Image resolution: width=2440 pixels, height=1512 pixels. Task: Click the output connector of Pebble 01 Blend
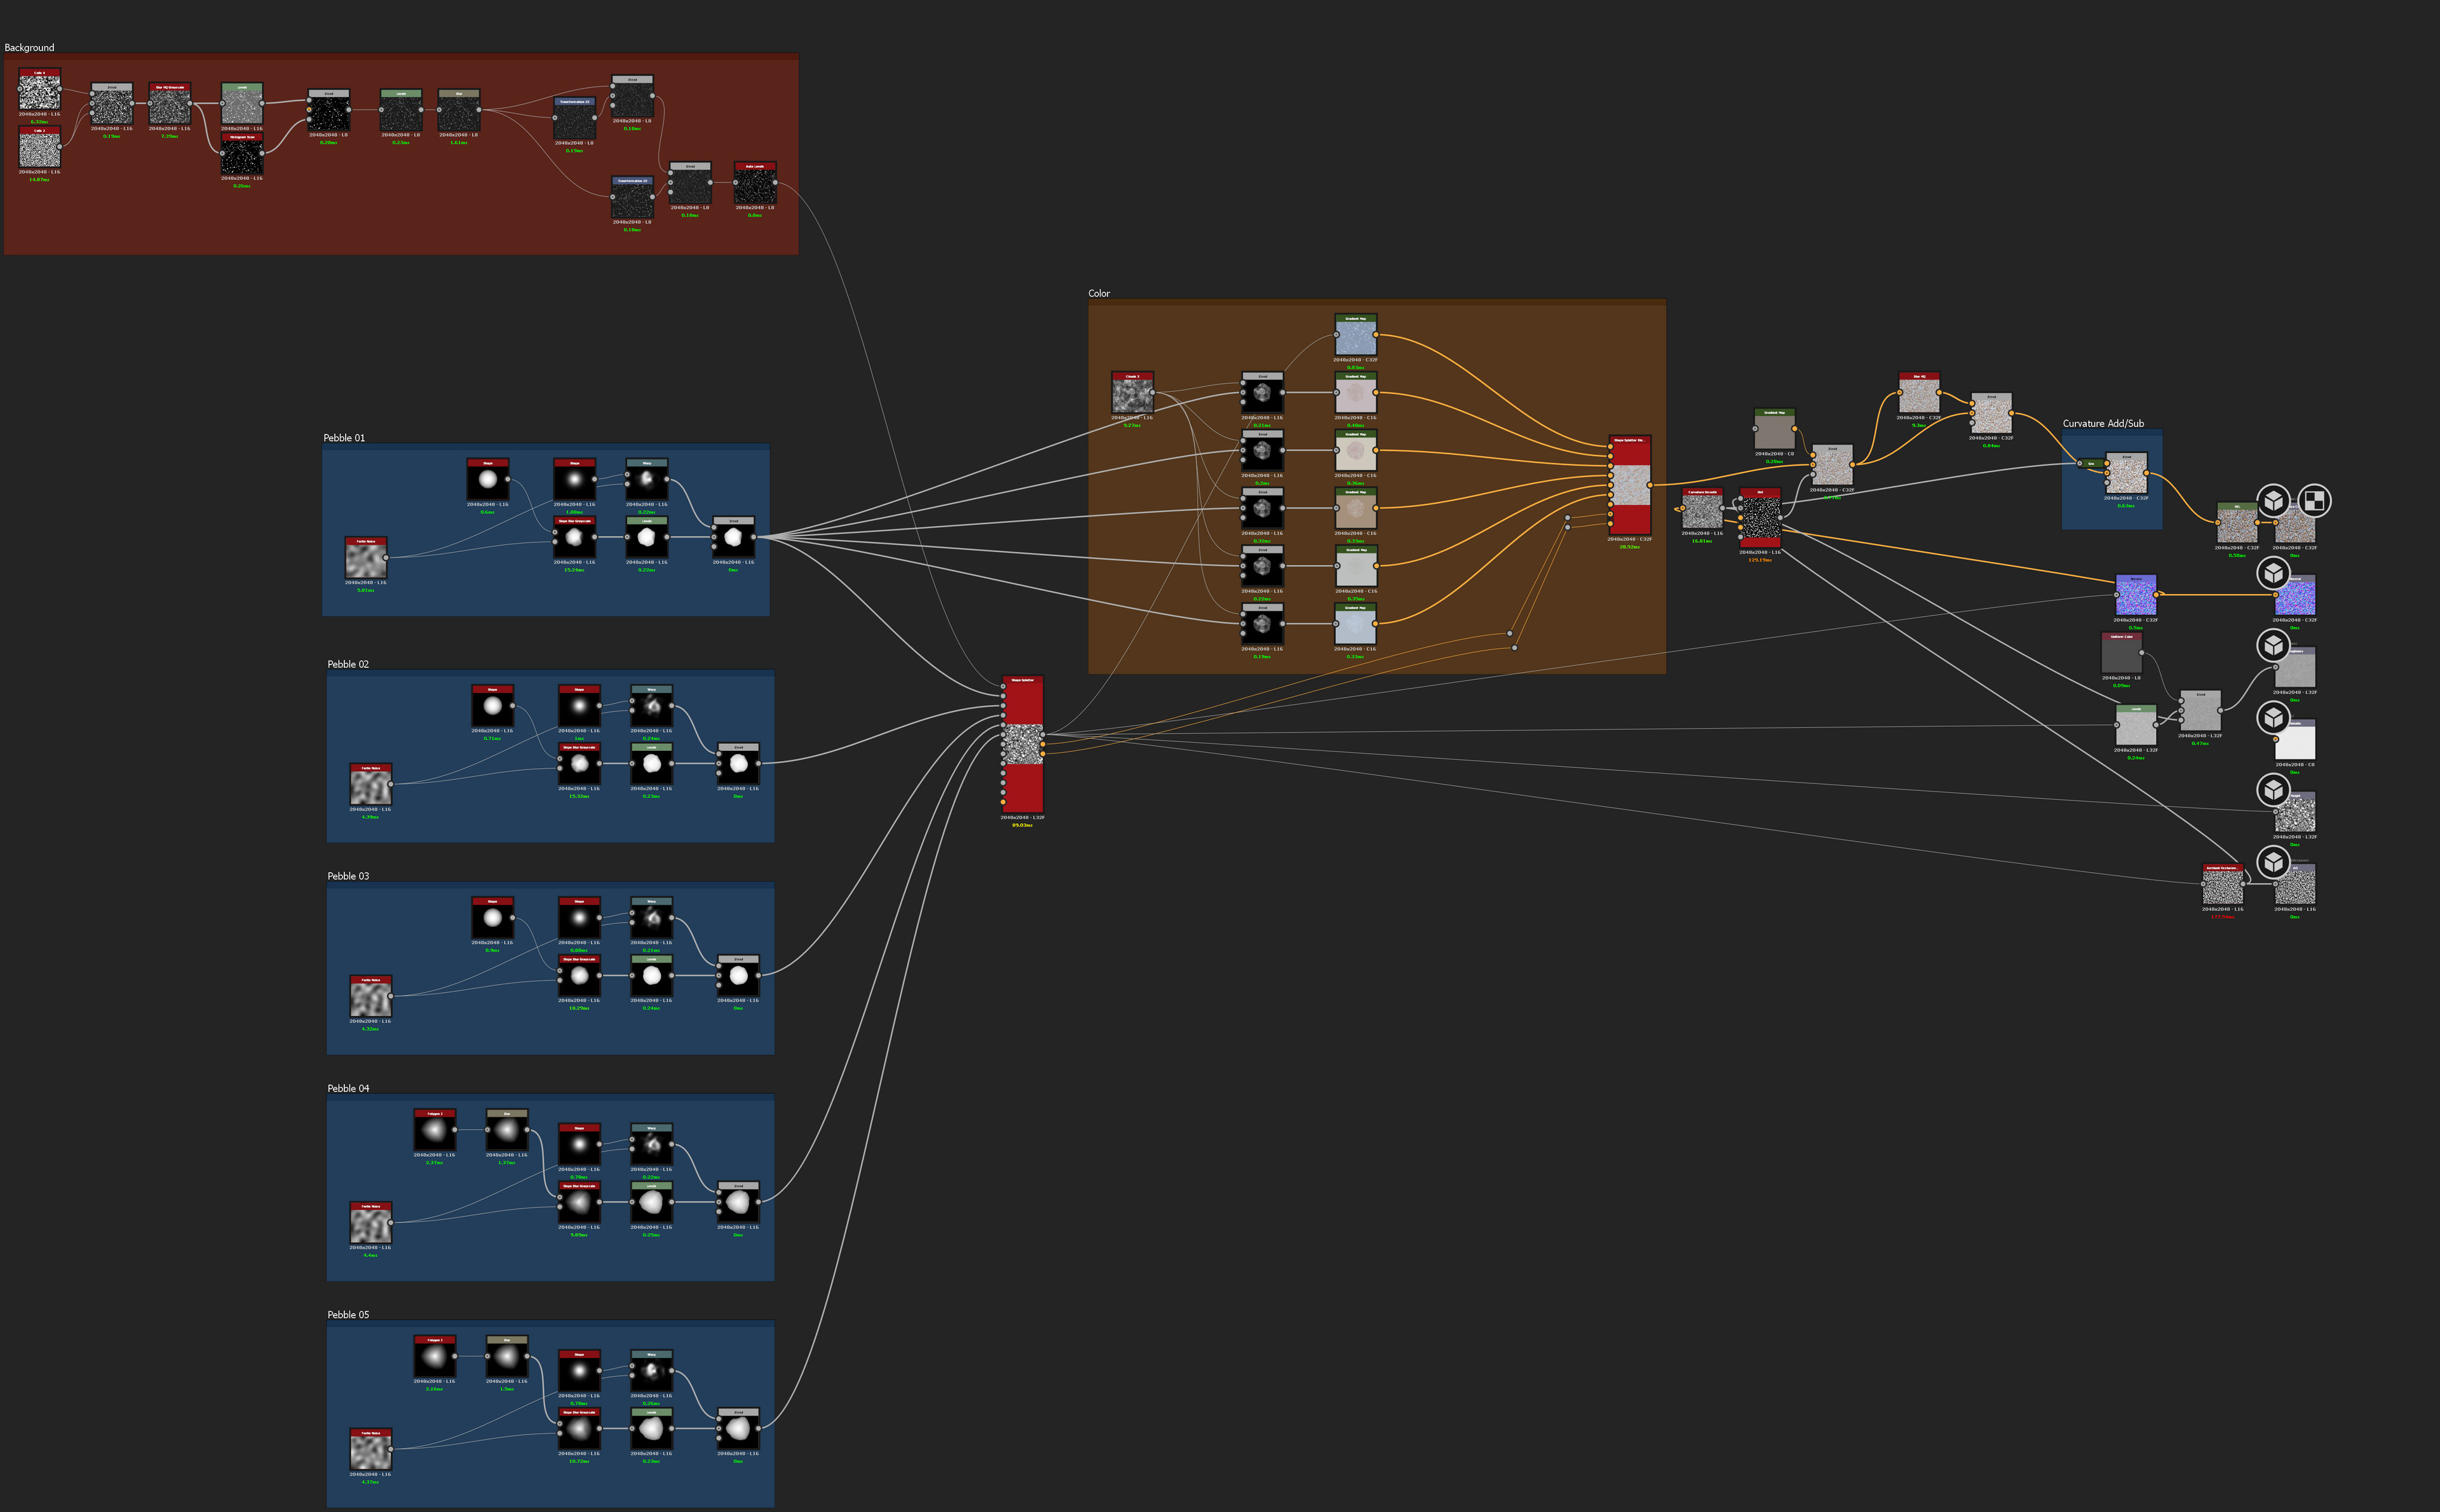click(754, 537)
